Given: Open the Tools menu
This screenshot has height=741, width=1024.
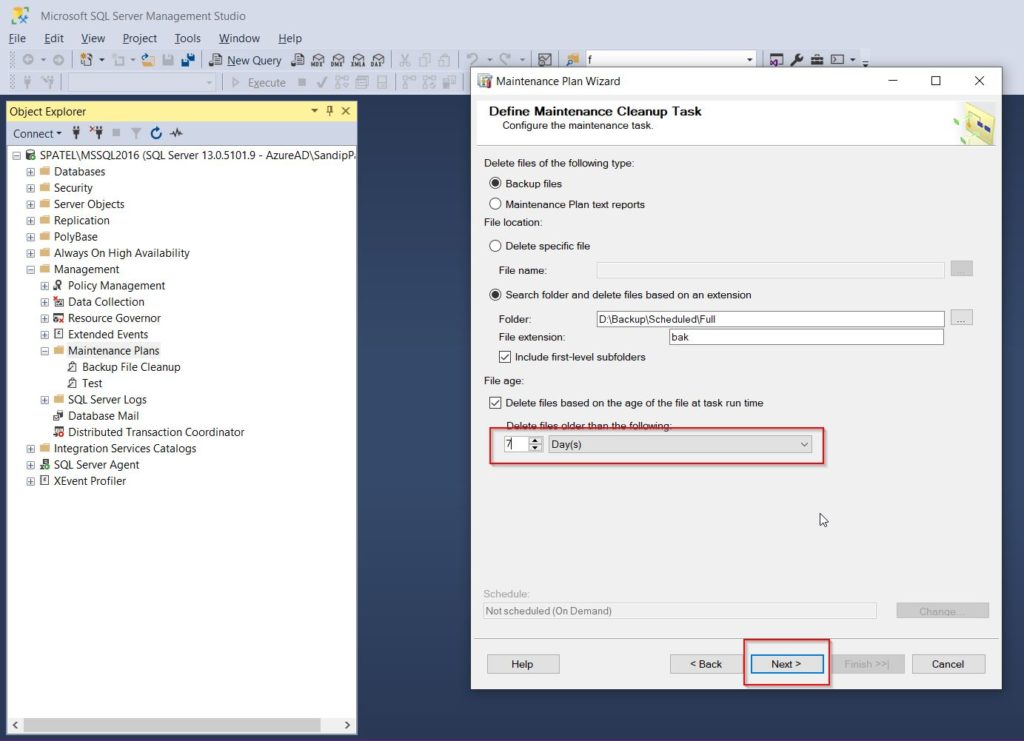Looking at the screenshot, I should click(x=187, y=39).
